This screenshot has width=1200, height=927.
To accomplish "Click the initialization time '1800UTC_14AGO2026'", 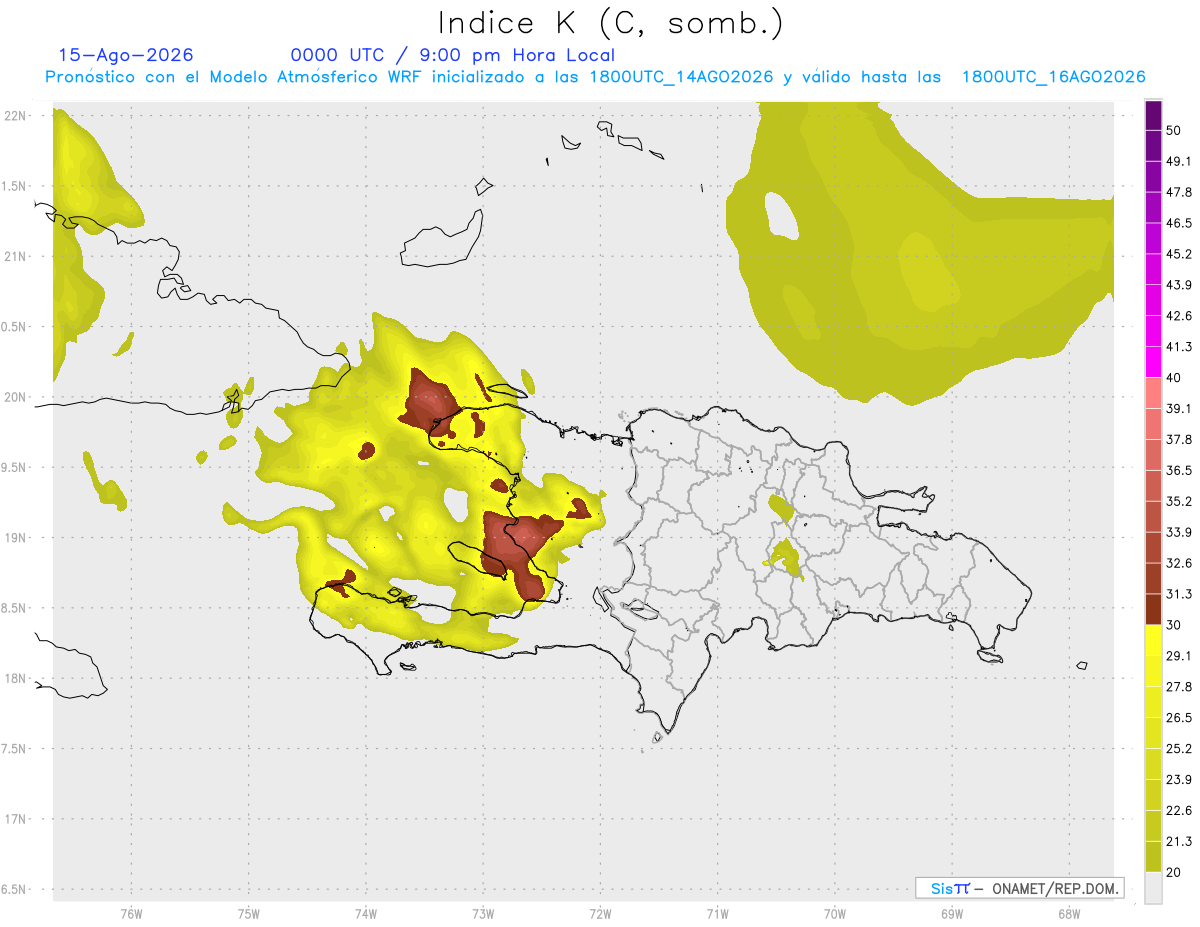I will (681, 77).
